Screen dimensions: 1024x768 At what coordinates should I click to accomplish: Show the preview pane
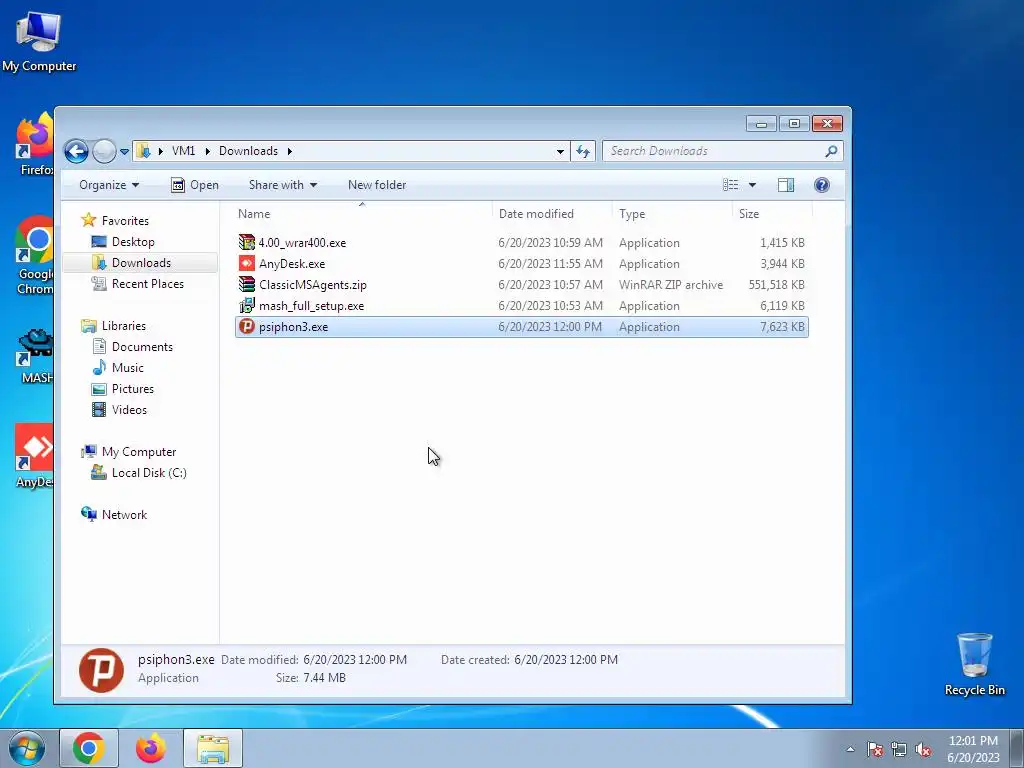[x=786, y=185]
